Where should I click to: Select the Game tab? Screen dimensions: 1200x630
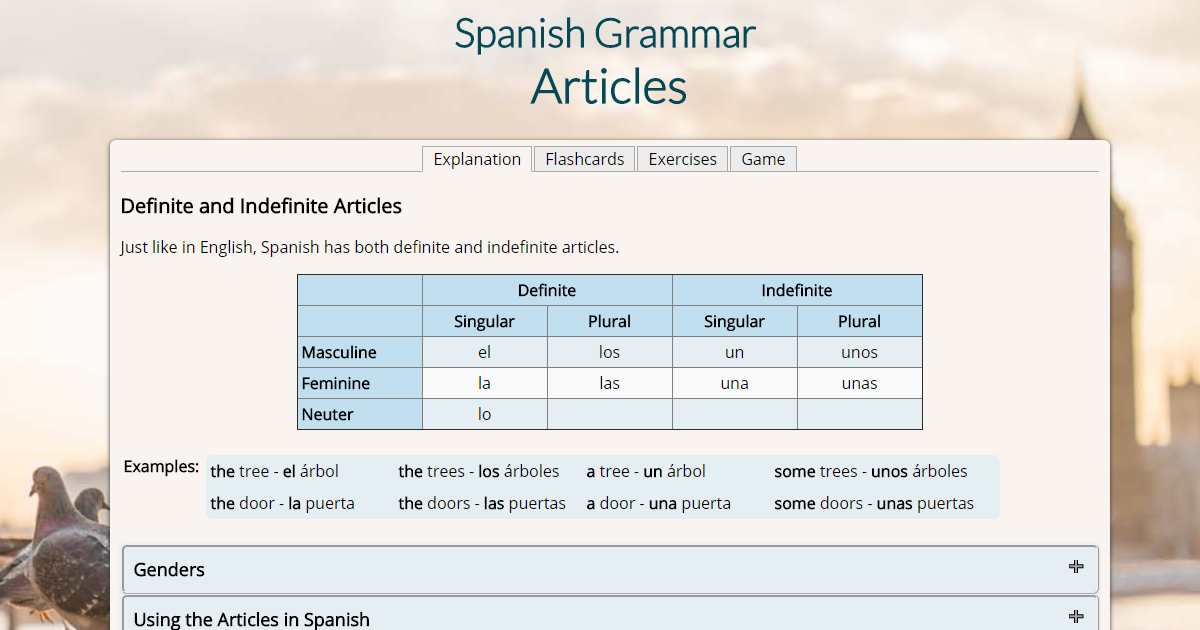(763, 158)
